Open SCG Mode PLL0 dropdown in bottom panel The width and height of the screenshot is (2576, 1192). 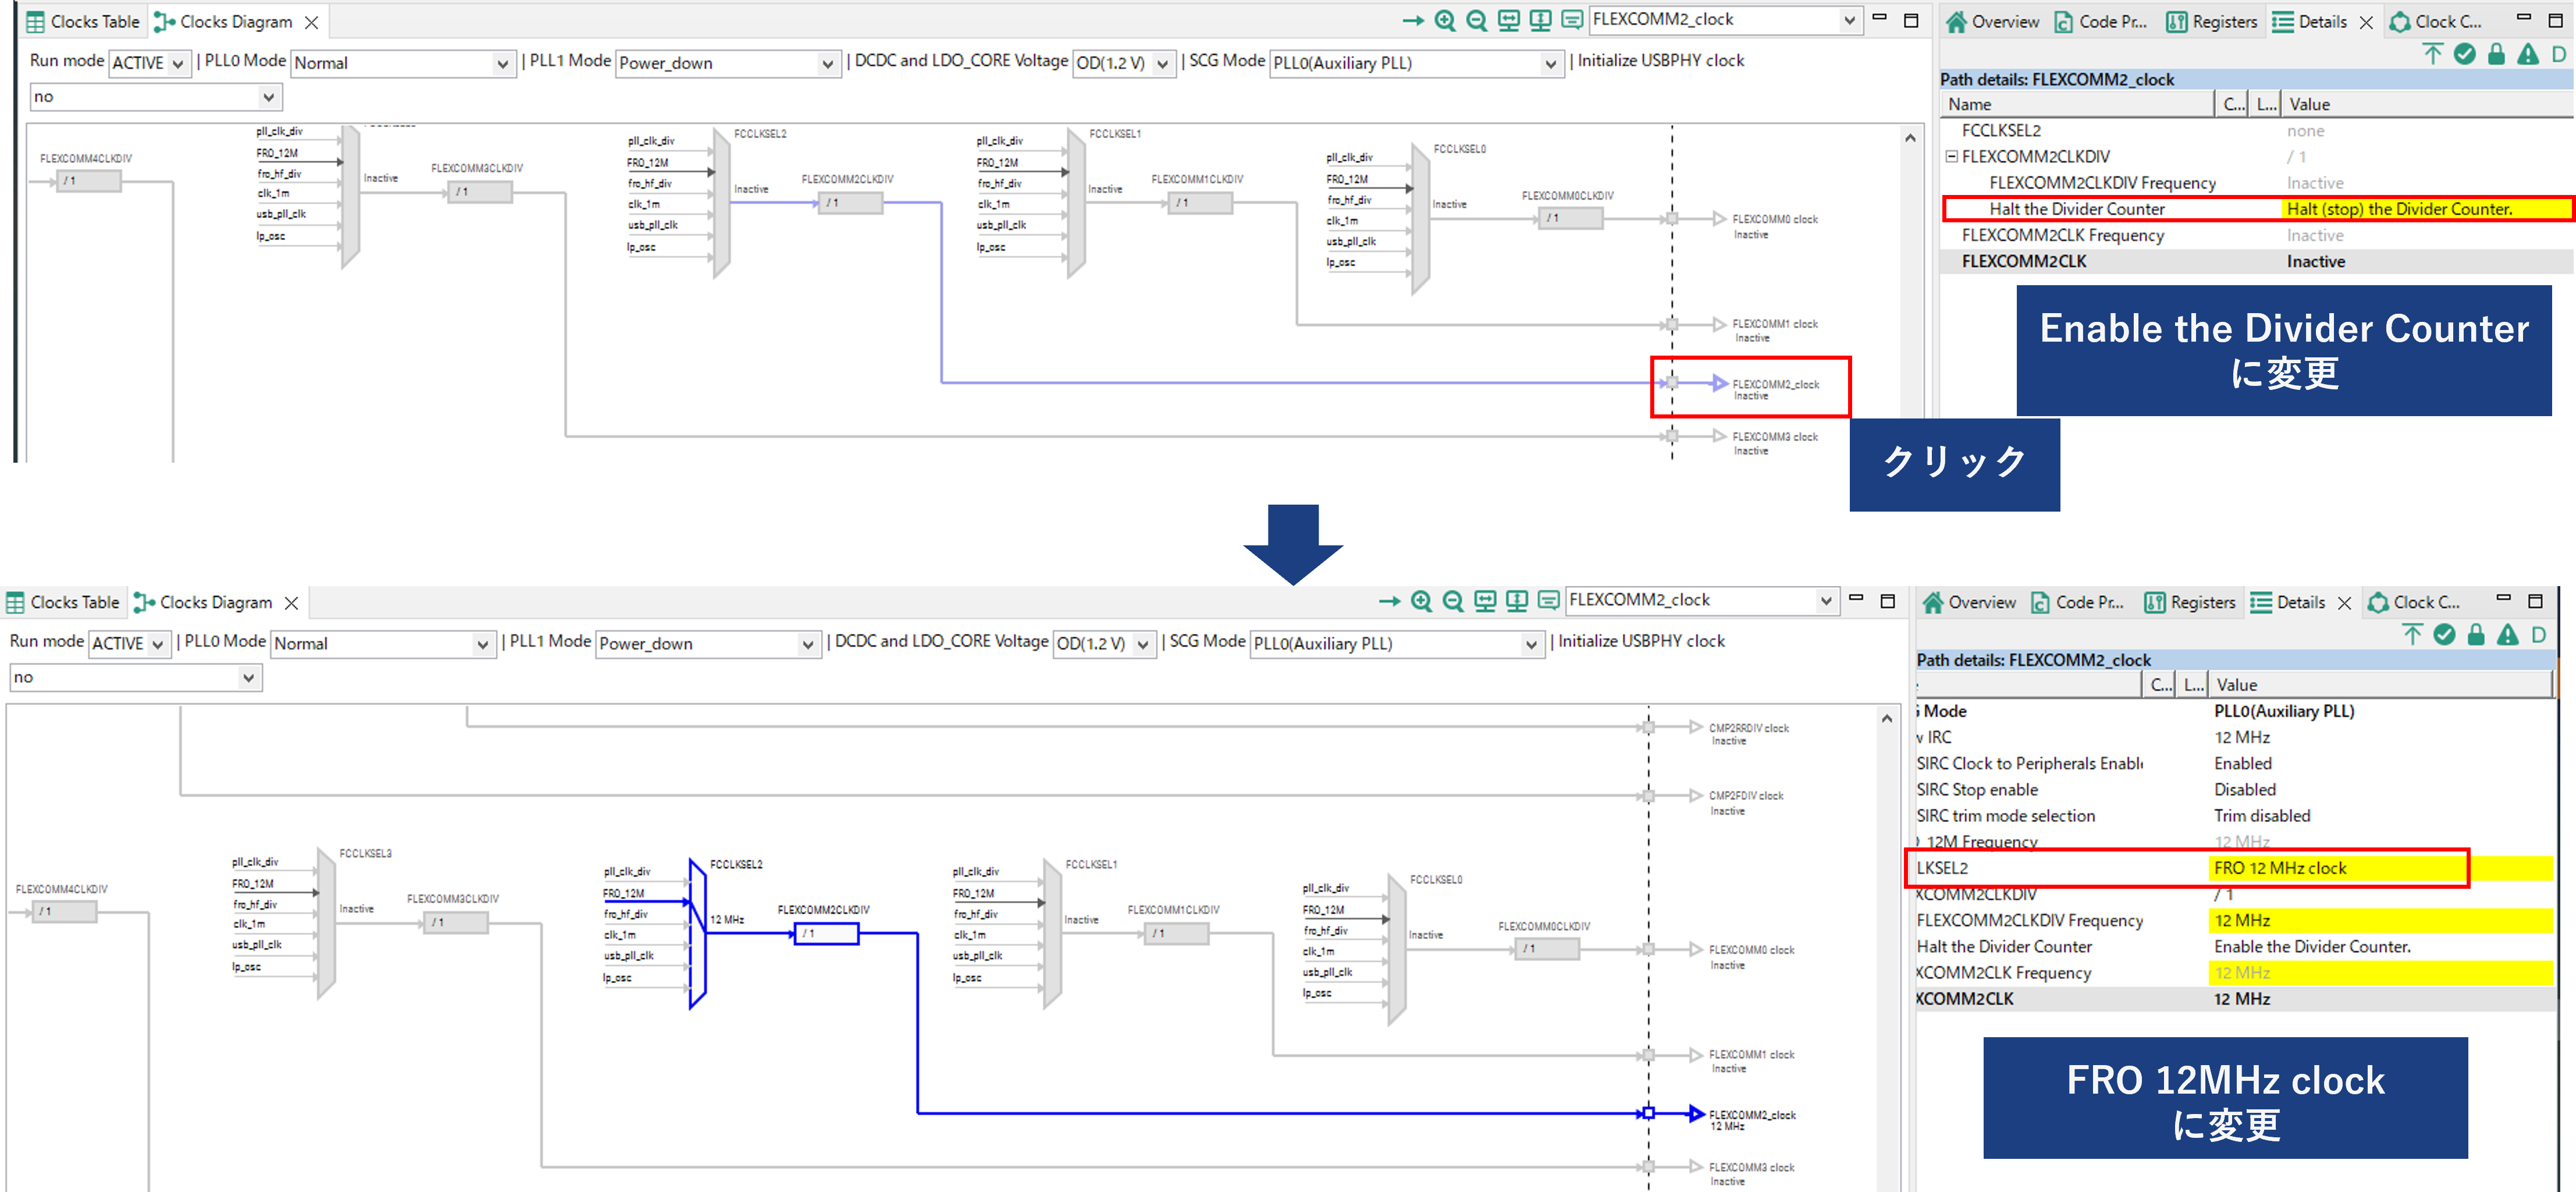[x=1530, y=644]
